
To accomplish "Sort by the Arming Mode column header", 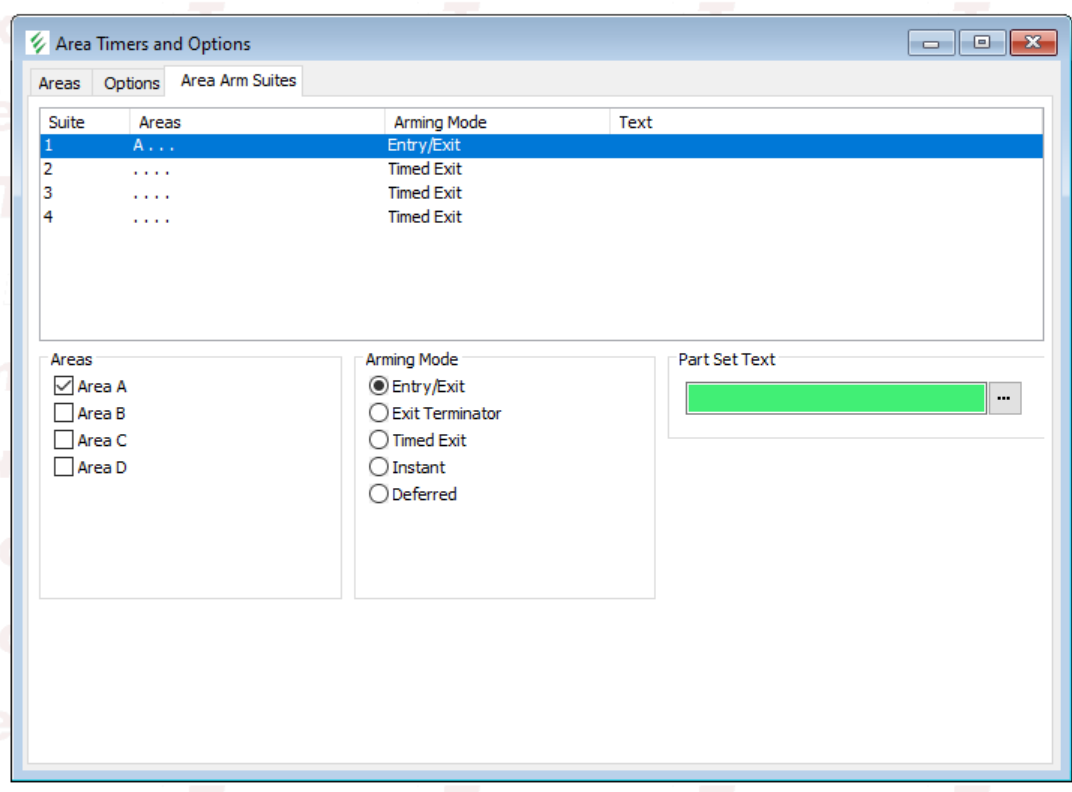I will pos(440,122).
